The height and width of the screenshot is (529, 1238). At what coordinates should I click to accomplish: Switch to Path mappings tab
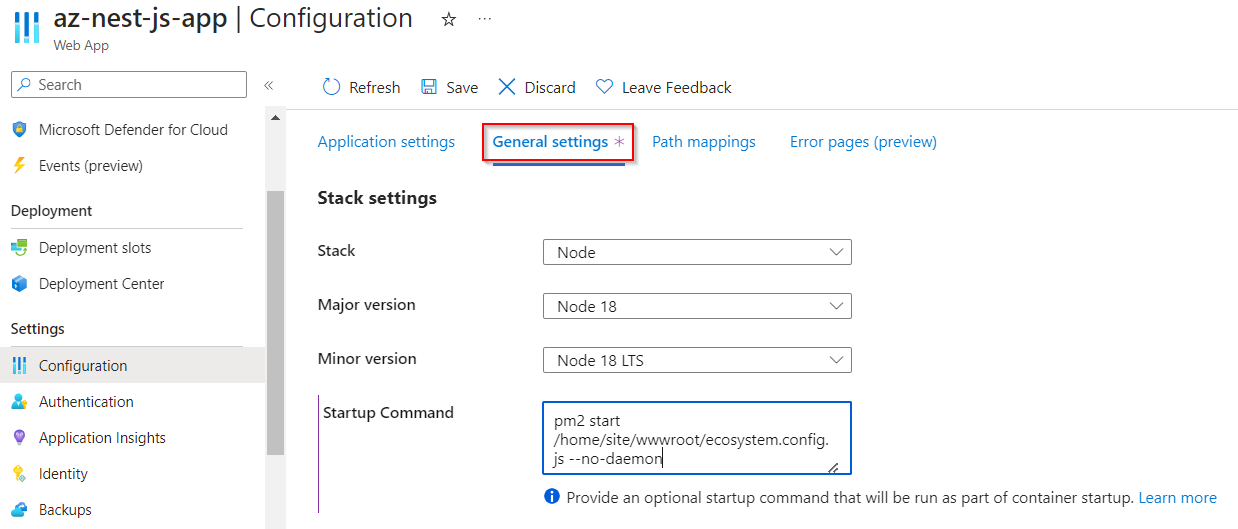pyautogui.click(x=704, y=142)
